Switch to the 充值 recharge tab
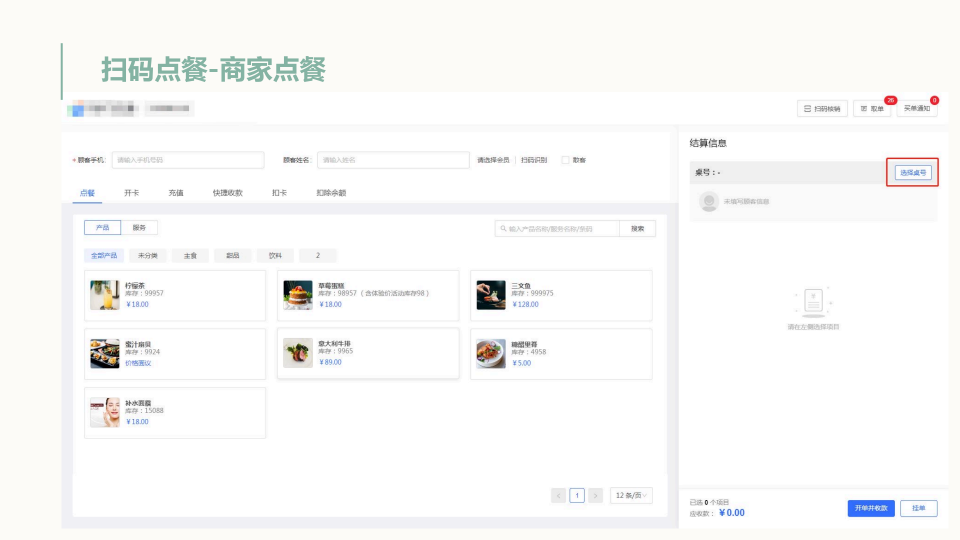Image resolution: width=960 pixels, height=540 pixels. 176,193
